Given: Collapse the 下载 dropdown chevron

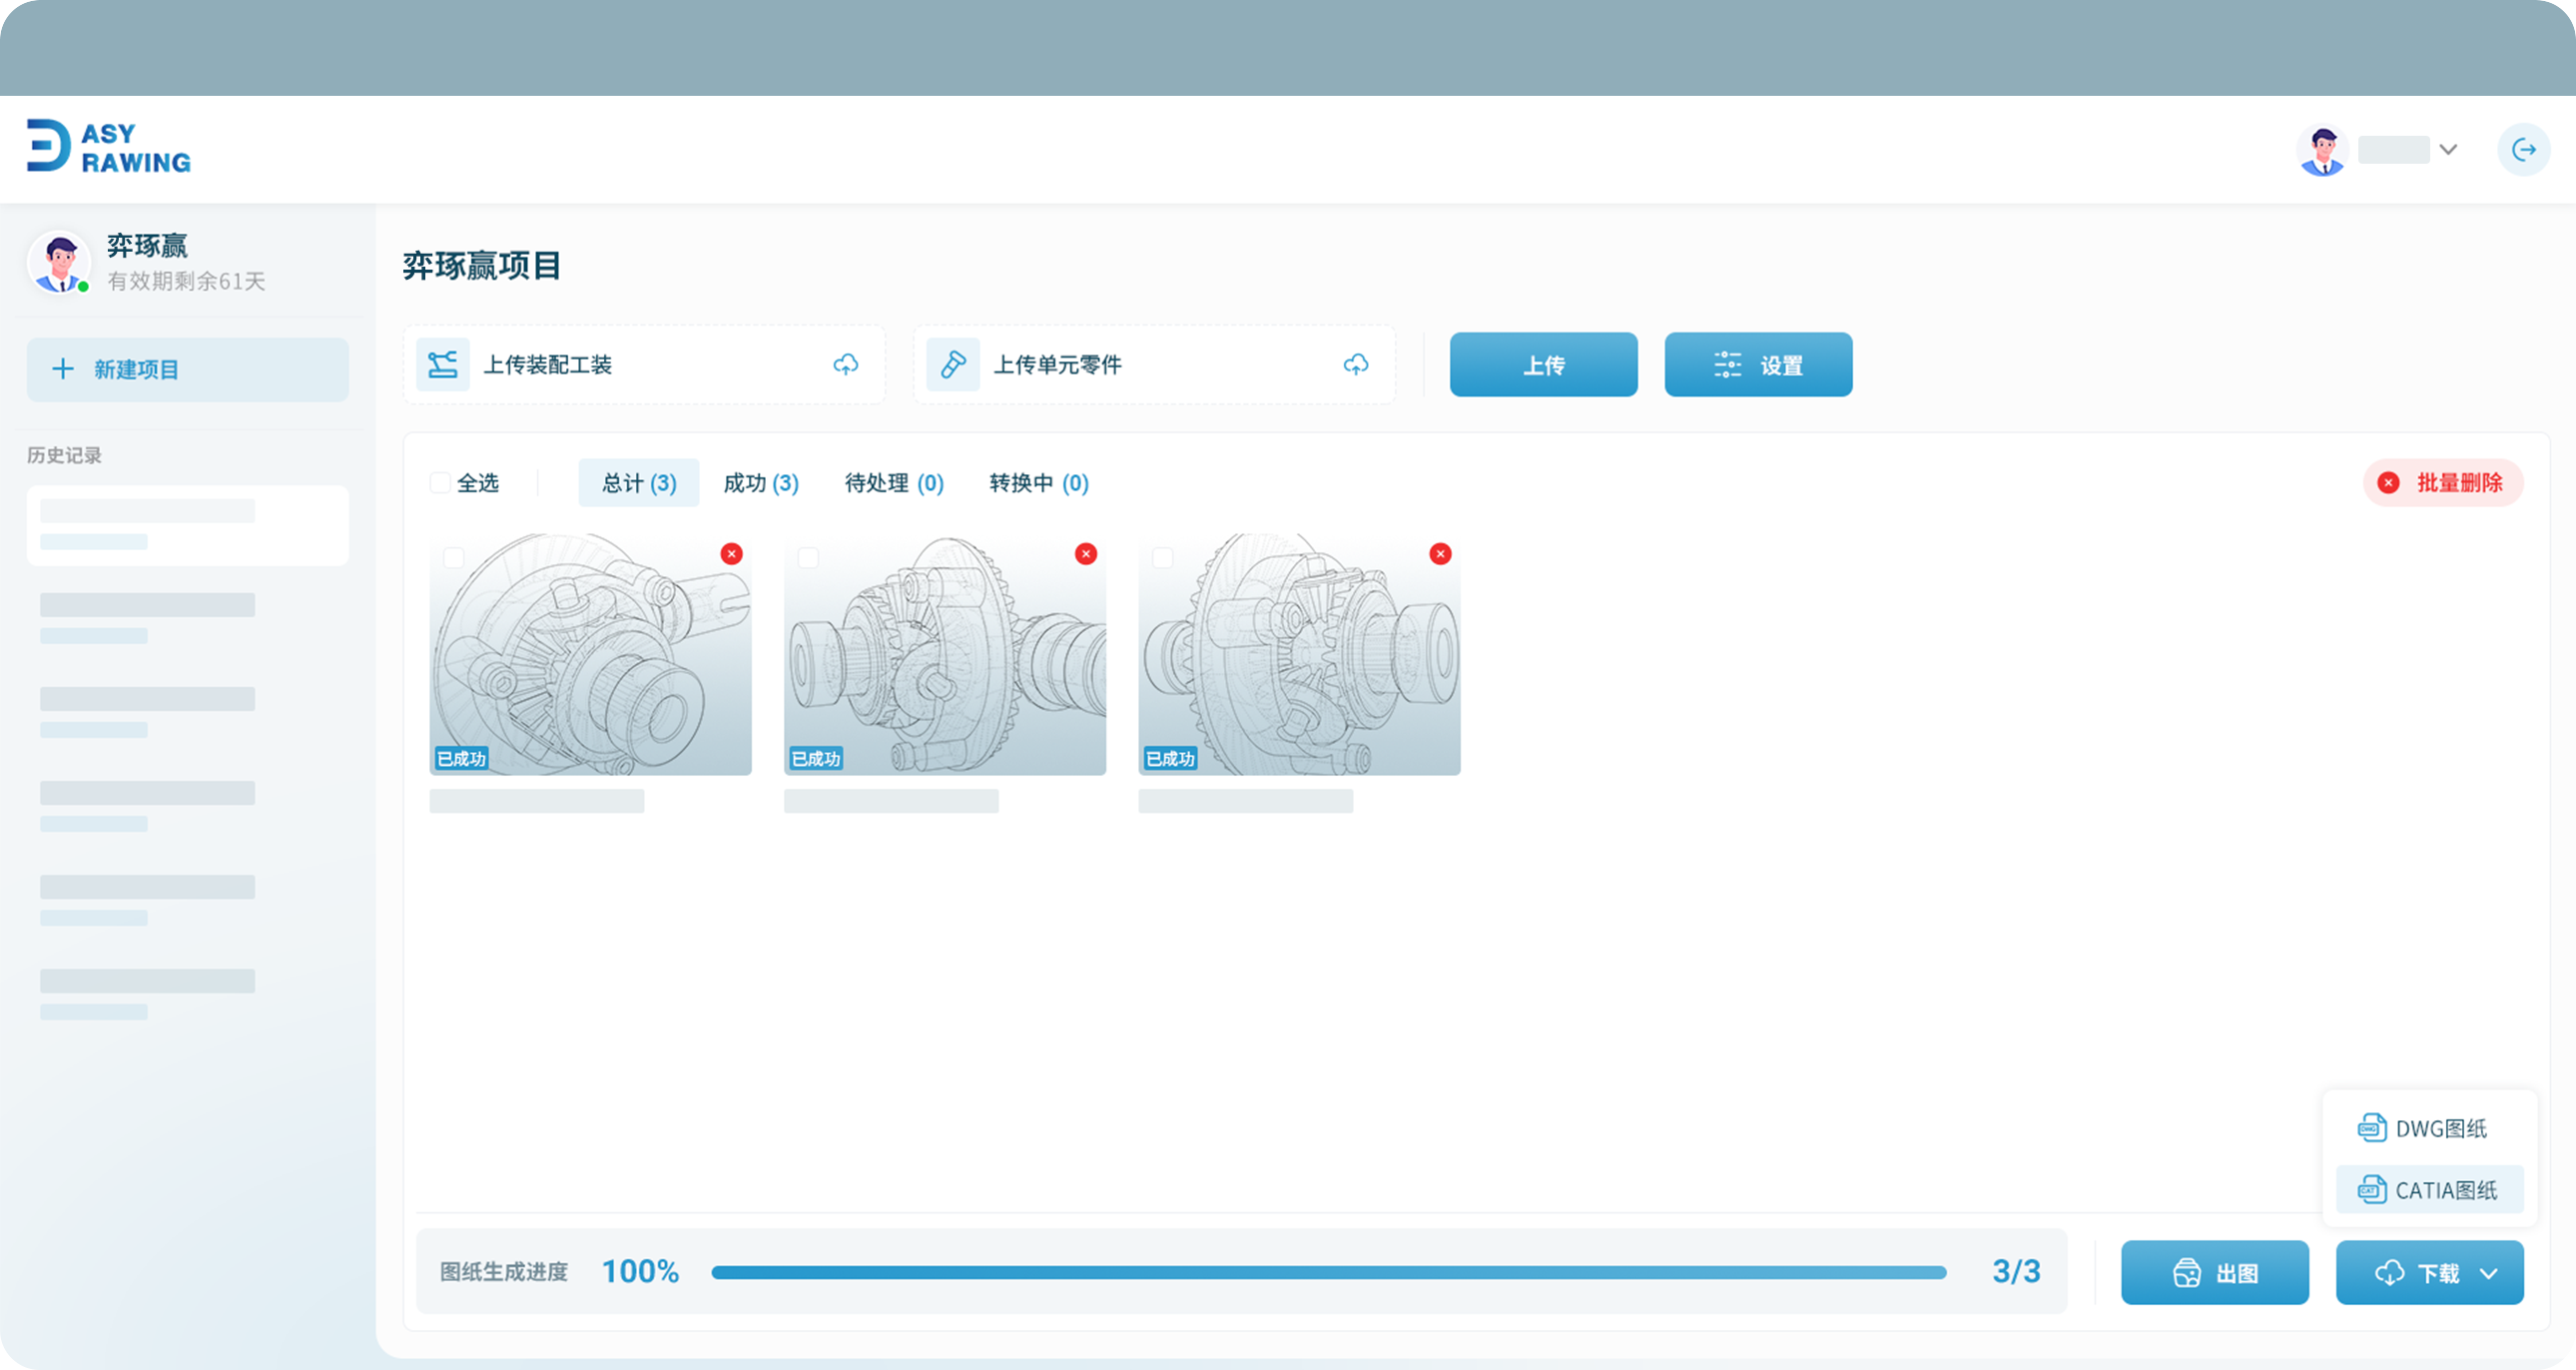Looking at the screenshot, I should [x=2489, y=1273].
